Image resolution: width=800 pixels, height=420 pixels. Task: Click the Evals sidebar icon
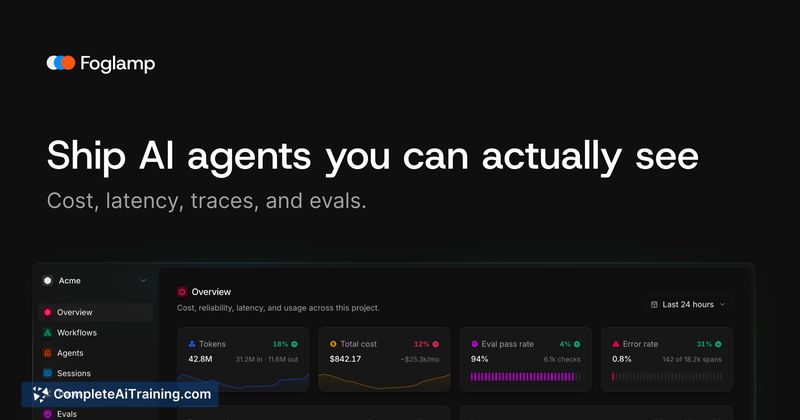(x=47, y=414)
